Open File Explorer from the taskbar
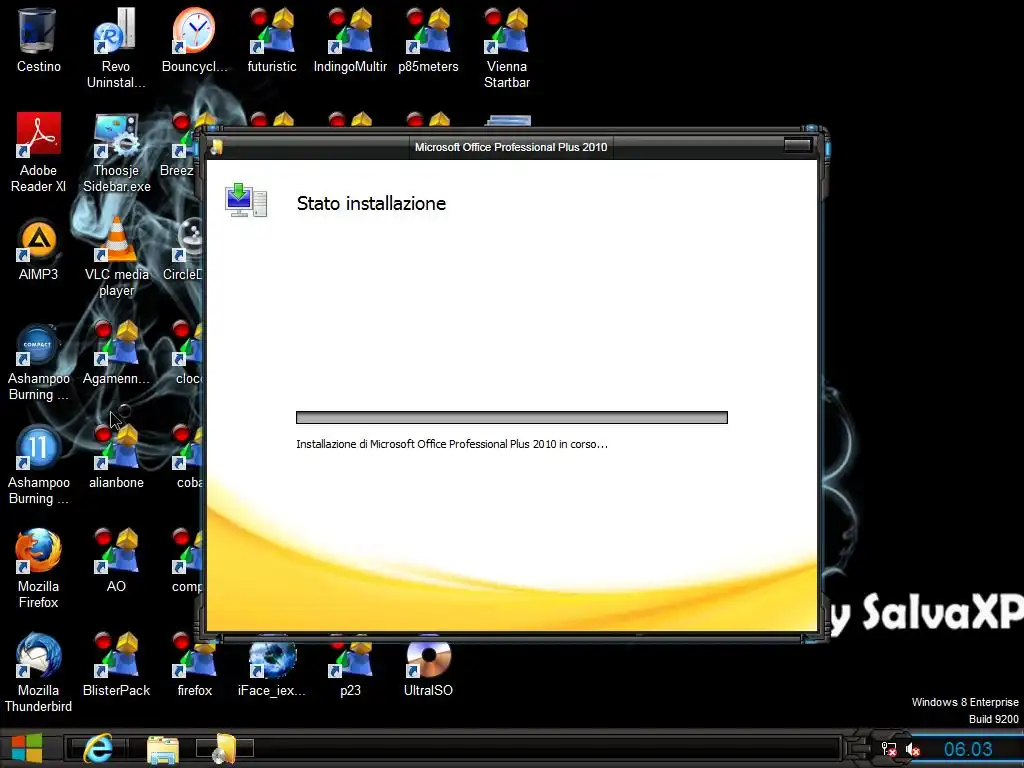The image size is (1024, 768). [163, 749]
